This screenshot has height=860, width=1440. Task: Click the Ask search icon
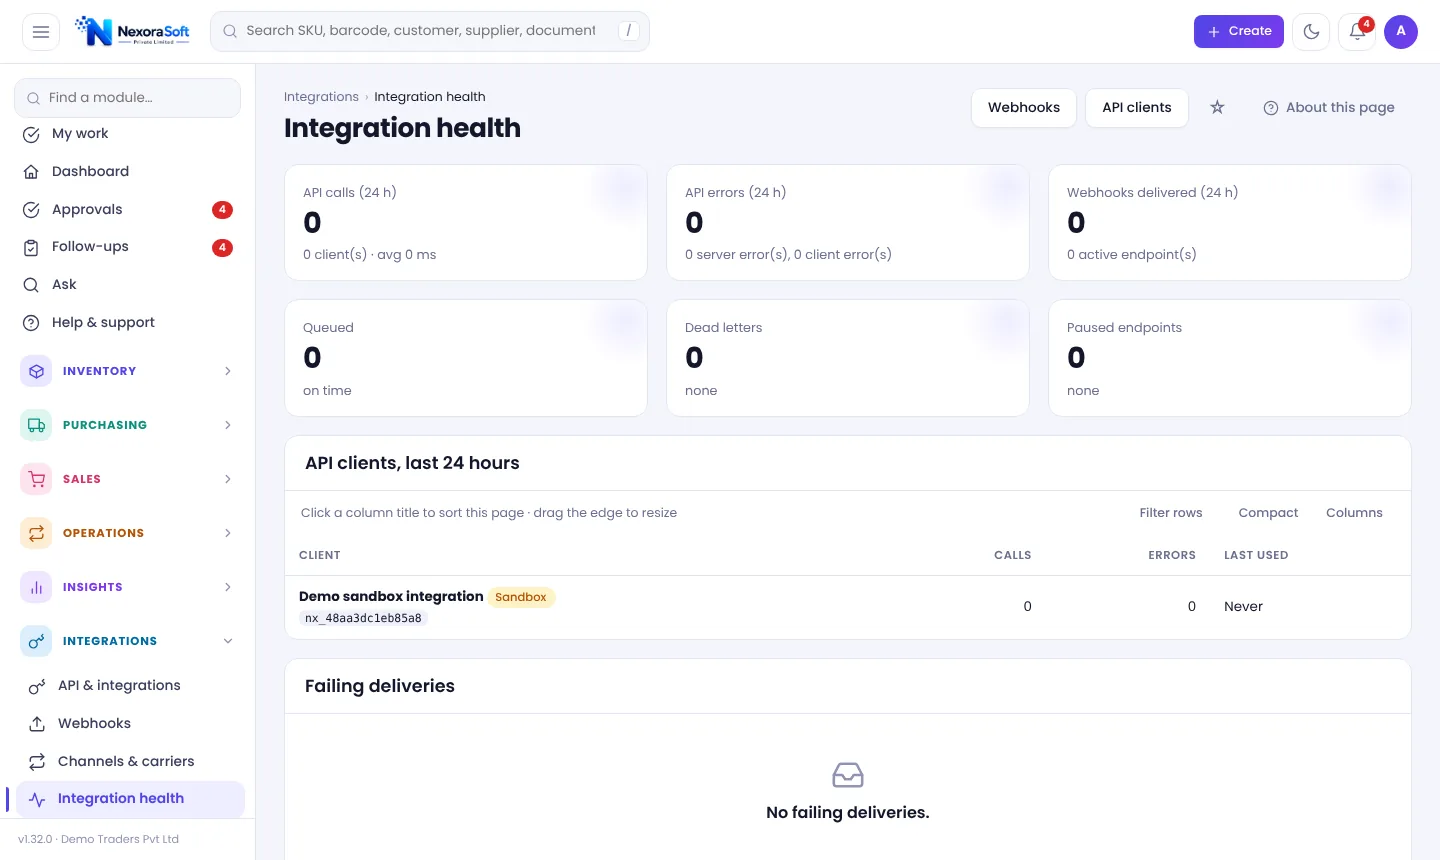[31, 285]
